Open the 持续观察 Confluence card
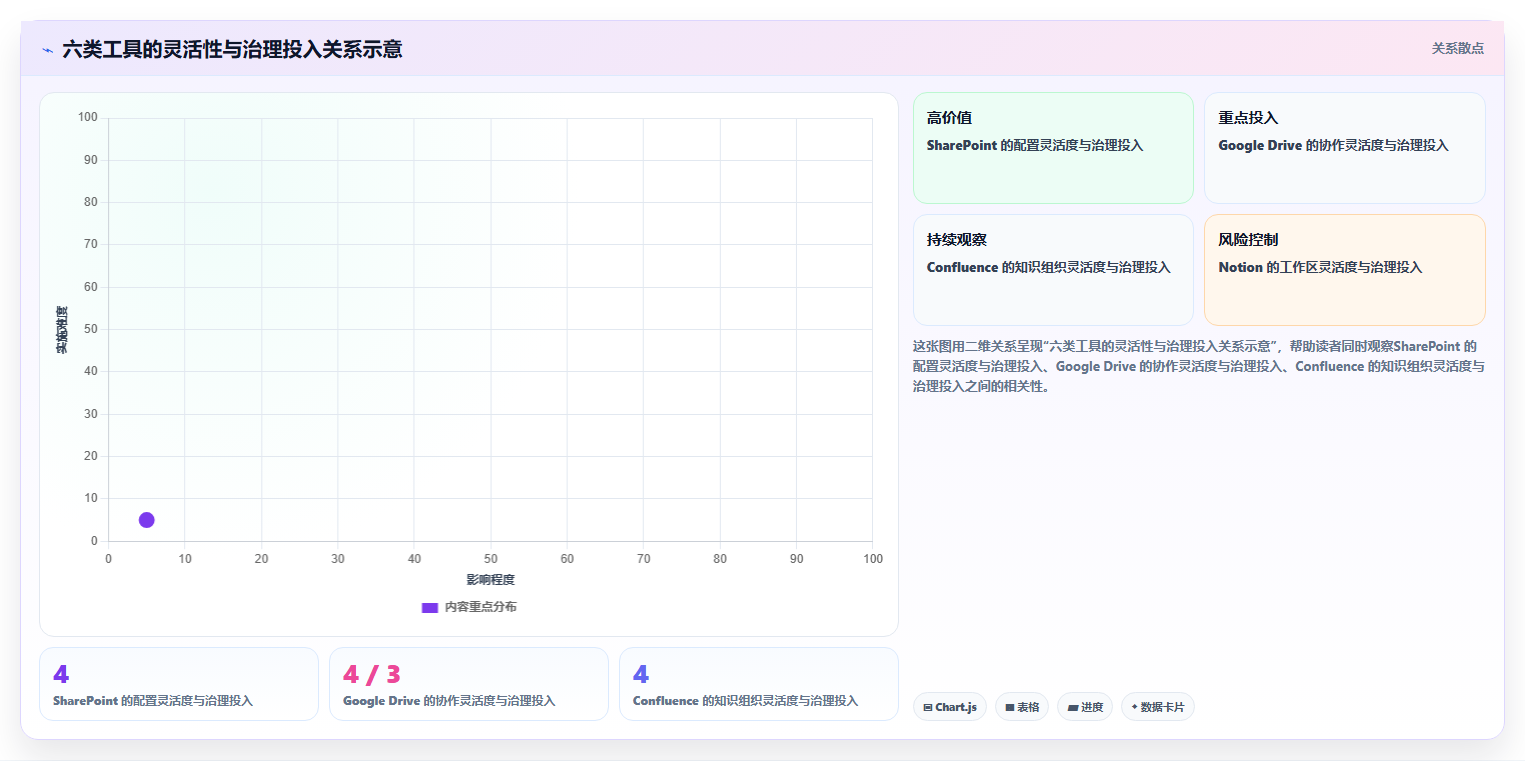1525x761 pixels. 1053,270
